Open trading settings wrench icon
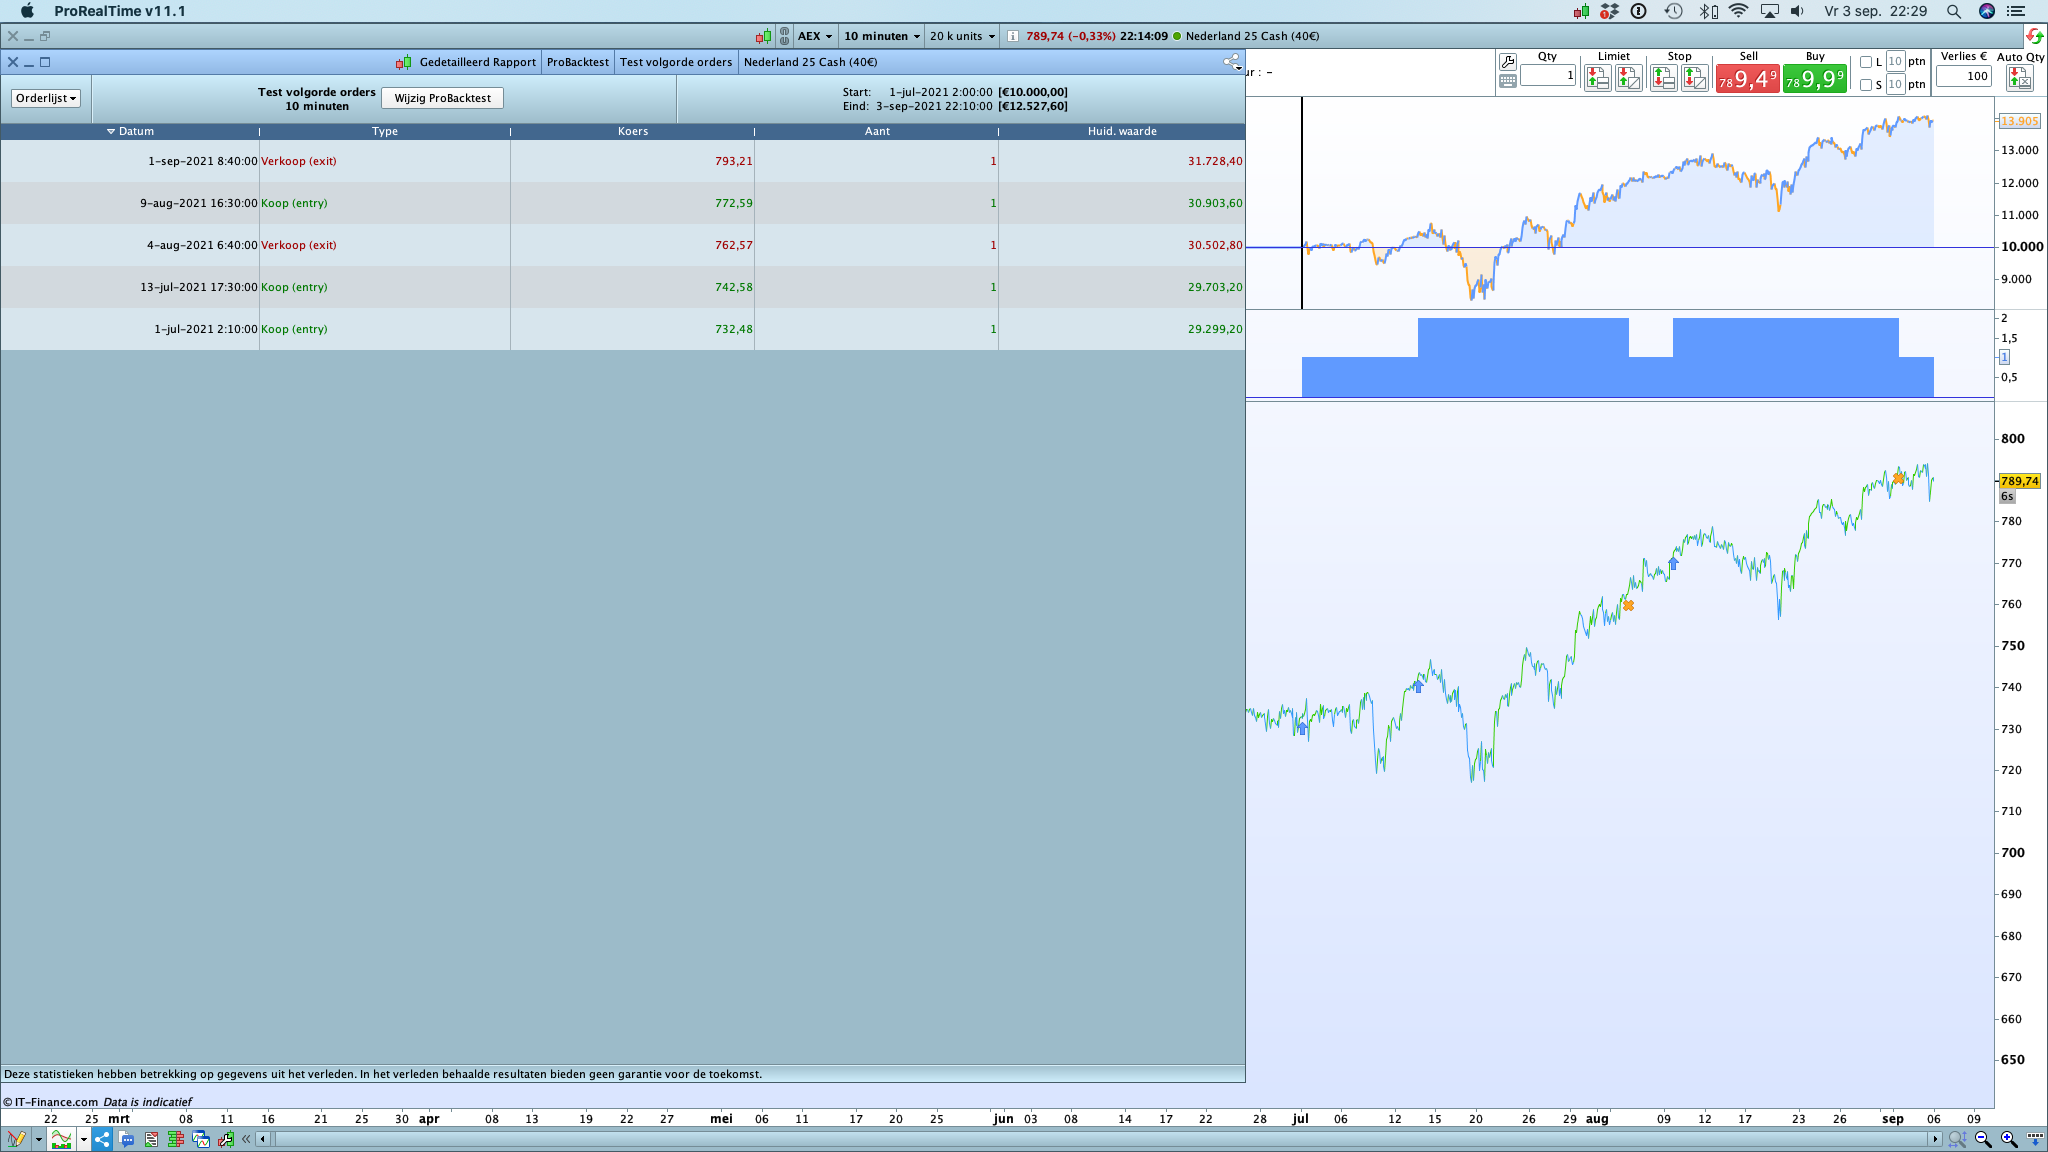This screenshot has height=1152, width=2048. pyautogui.click(x=1508, y=62)
